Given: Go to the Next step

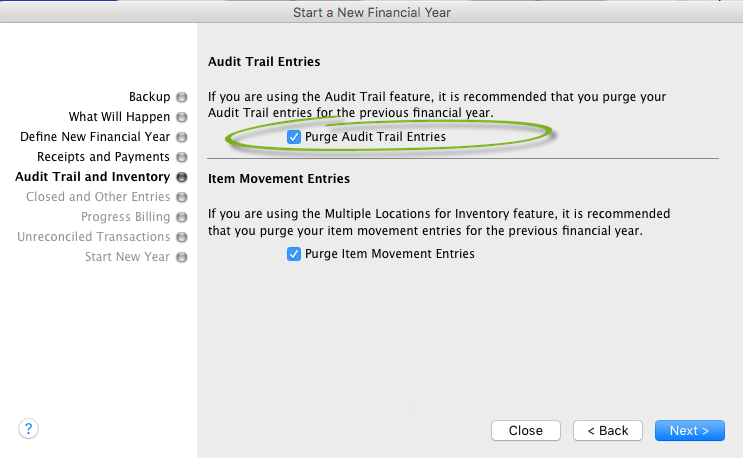Looking at the screenshot, I should [689, 431].
